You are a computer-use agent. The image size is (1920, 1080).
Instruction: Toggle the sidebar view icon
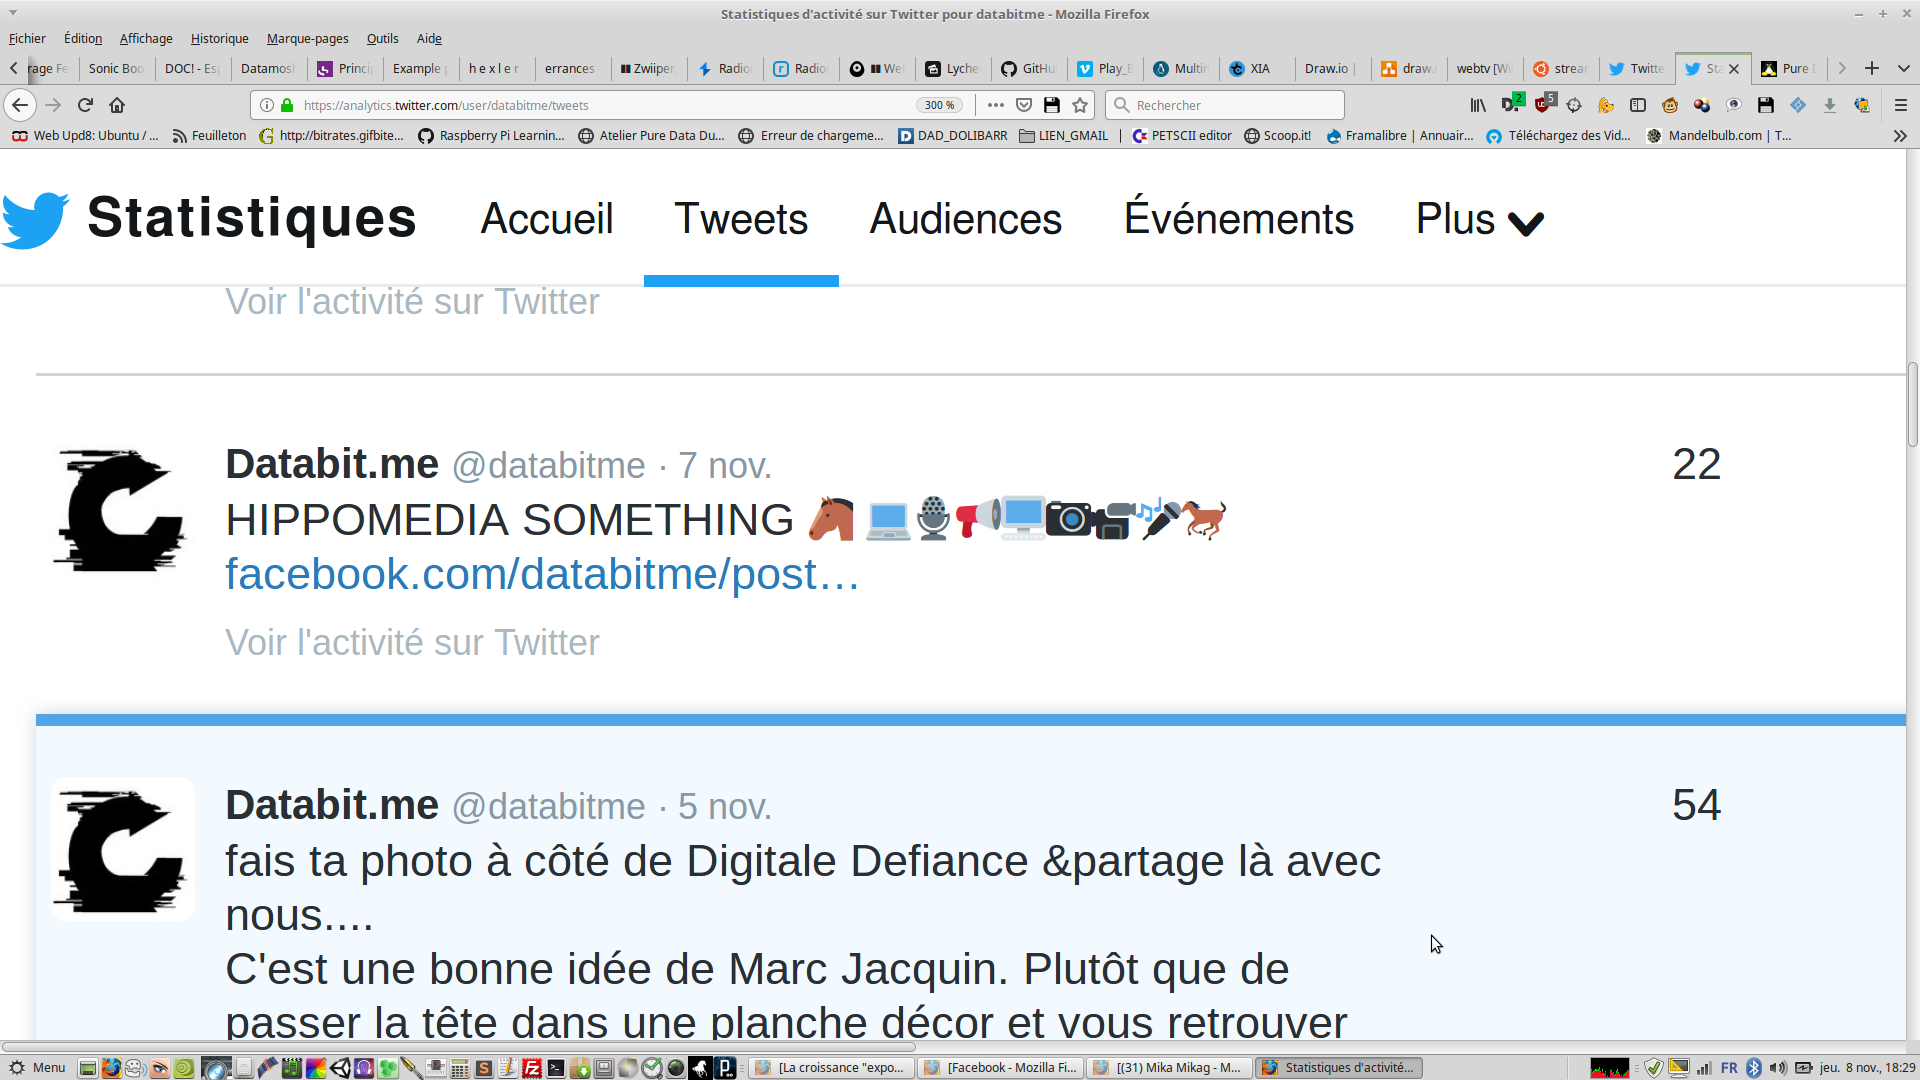[1638, 105]
